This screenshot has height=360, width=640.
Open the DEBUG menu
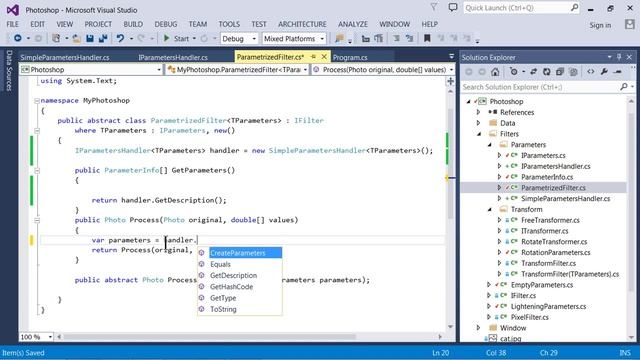click(x=166, y=24)
